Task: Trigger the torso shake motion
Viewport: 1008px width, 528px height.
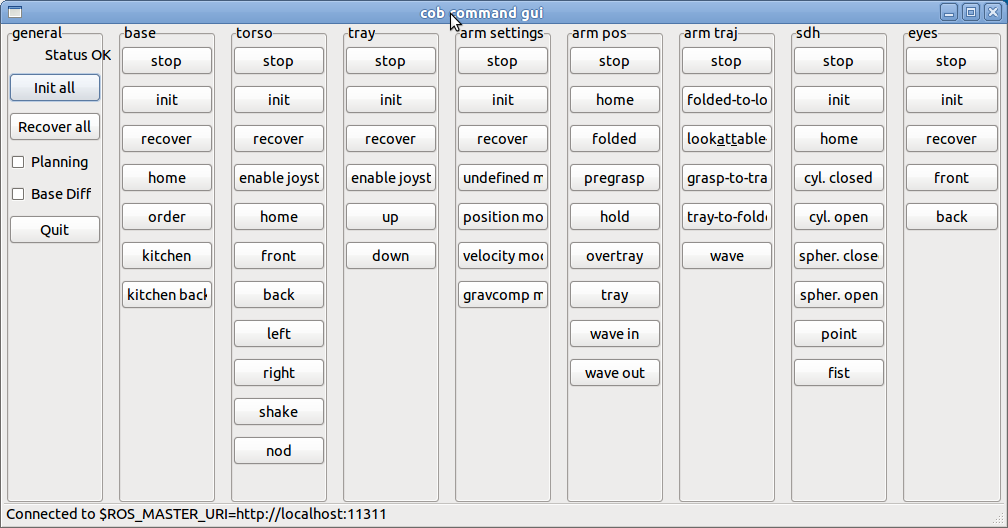Action: (x=279, y=412)
